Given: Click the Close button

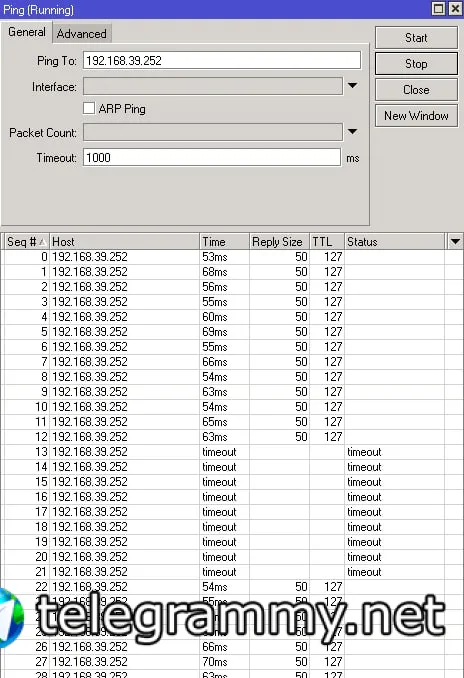Looking at the screenshot, I should click(x=416, y=90).
